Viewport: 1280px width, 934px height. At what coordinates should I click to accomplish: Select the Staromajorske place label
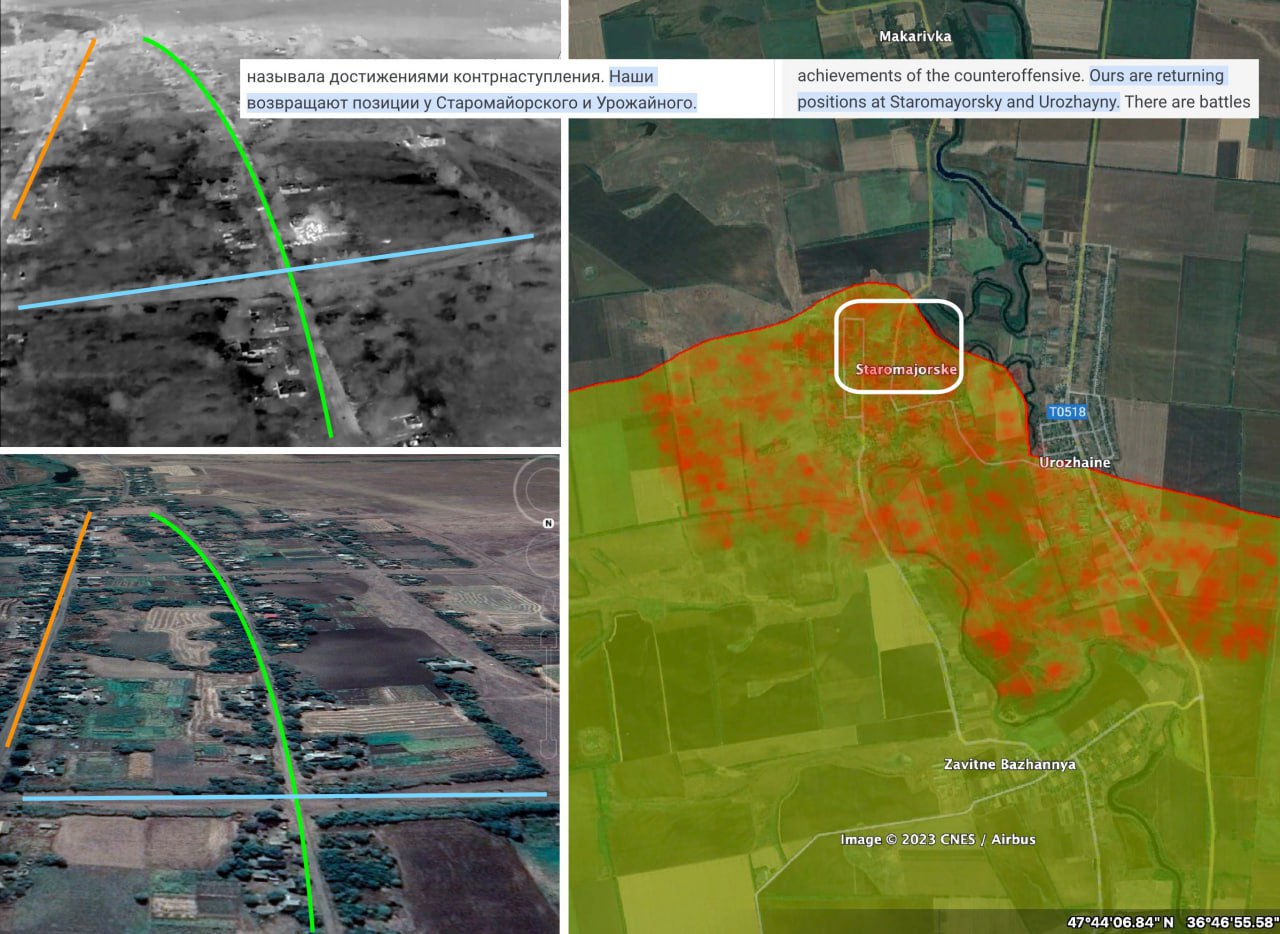(906, 370)
